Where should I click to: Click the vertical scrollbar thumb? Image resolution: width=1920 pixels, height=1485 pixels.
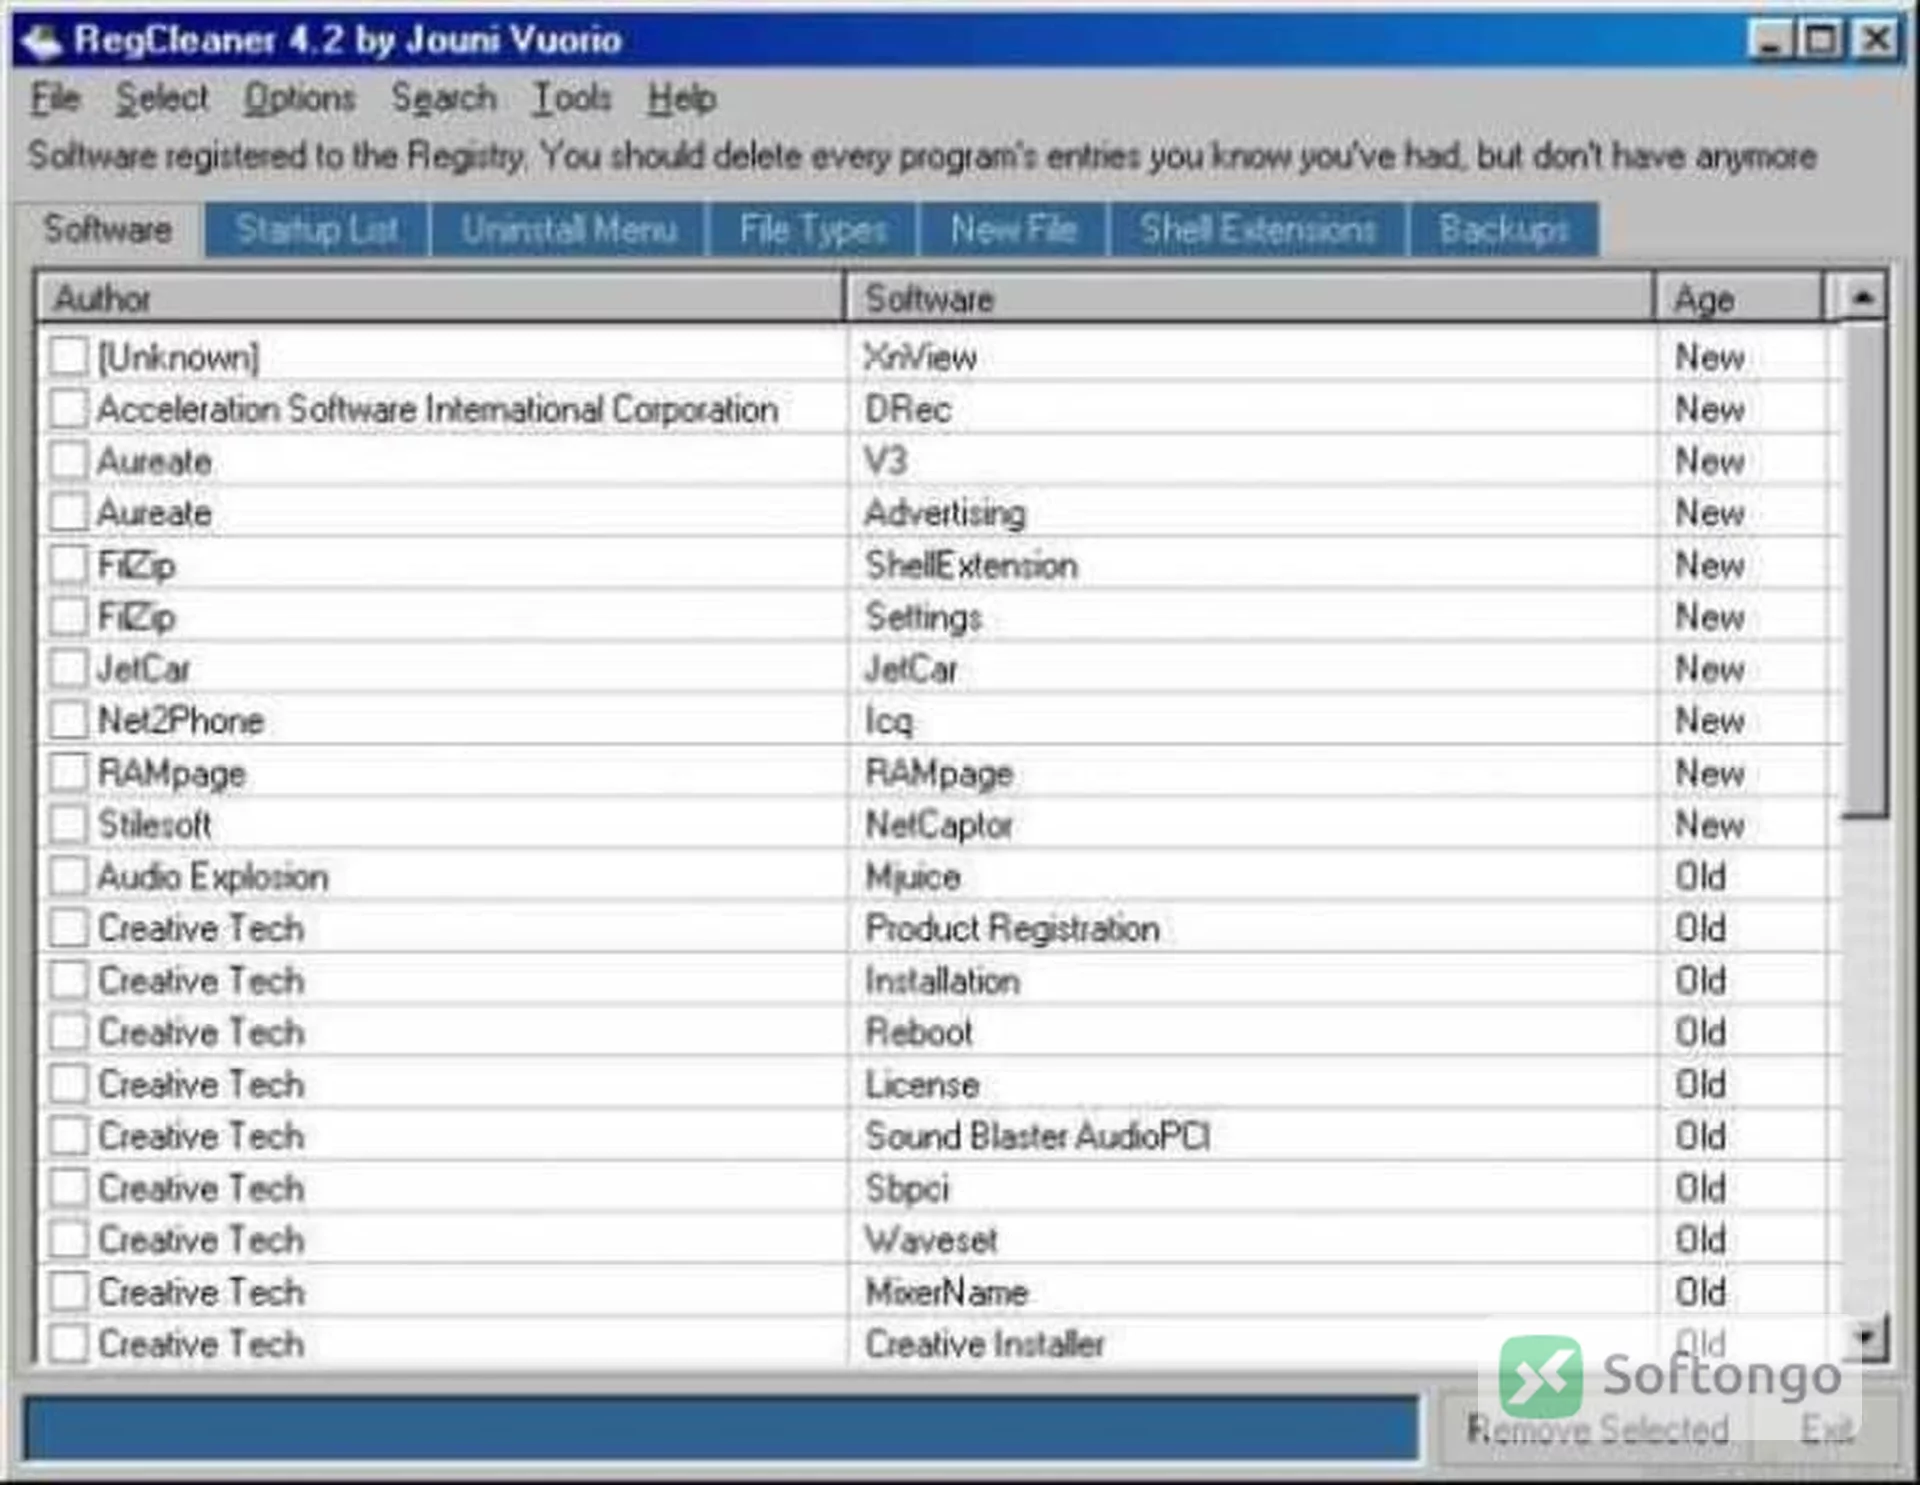(1864, 570)
